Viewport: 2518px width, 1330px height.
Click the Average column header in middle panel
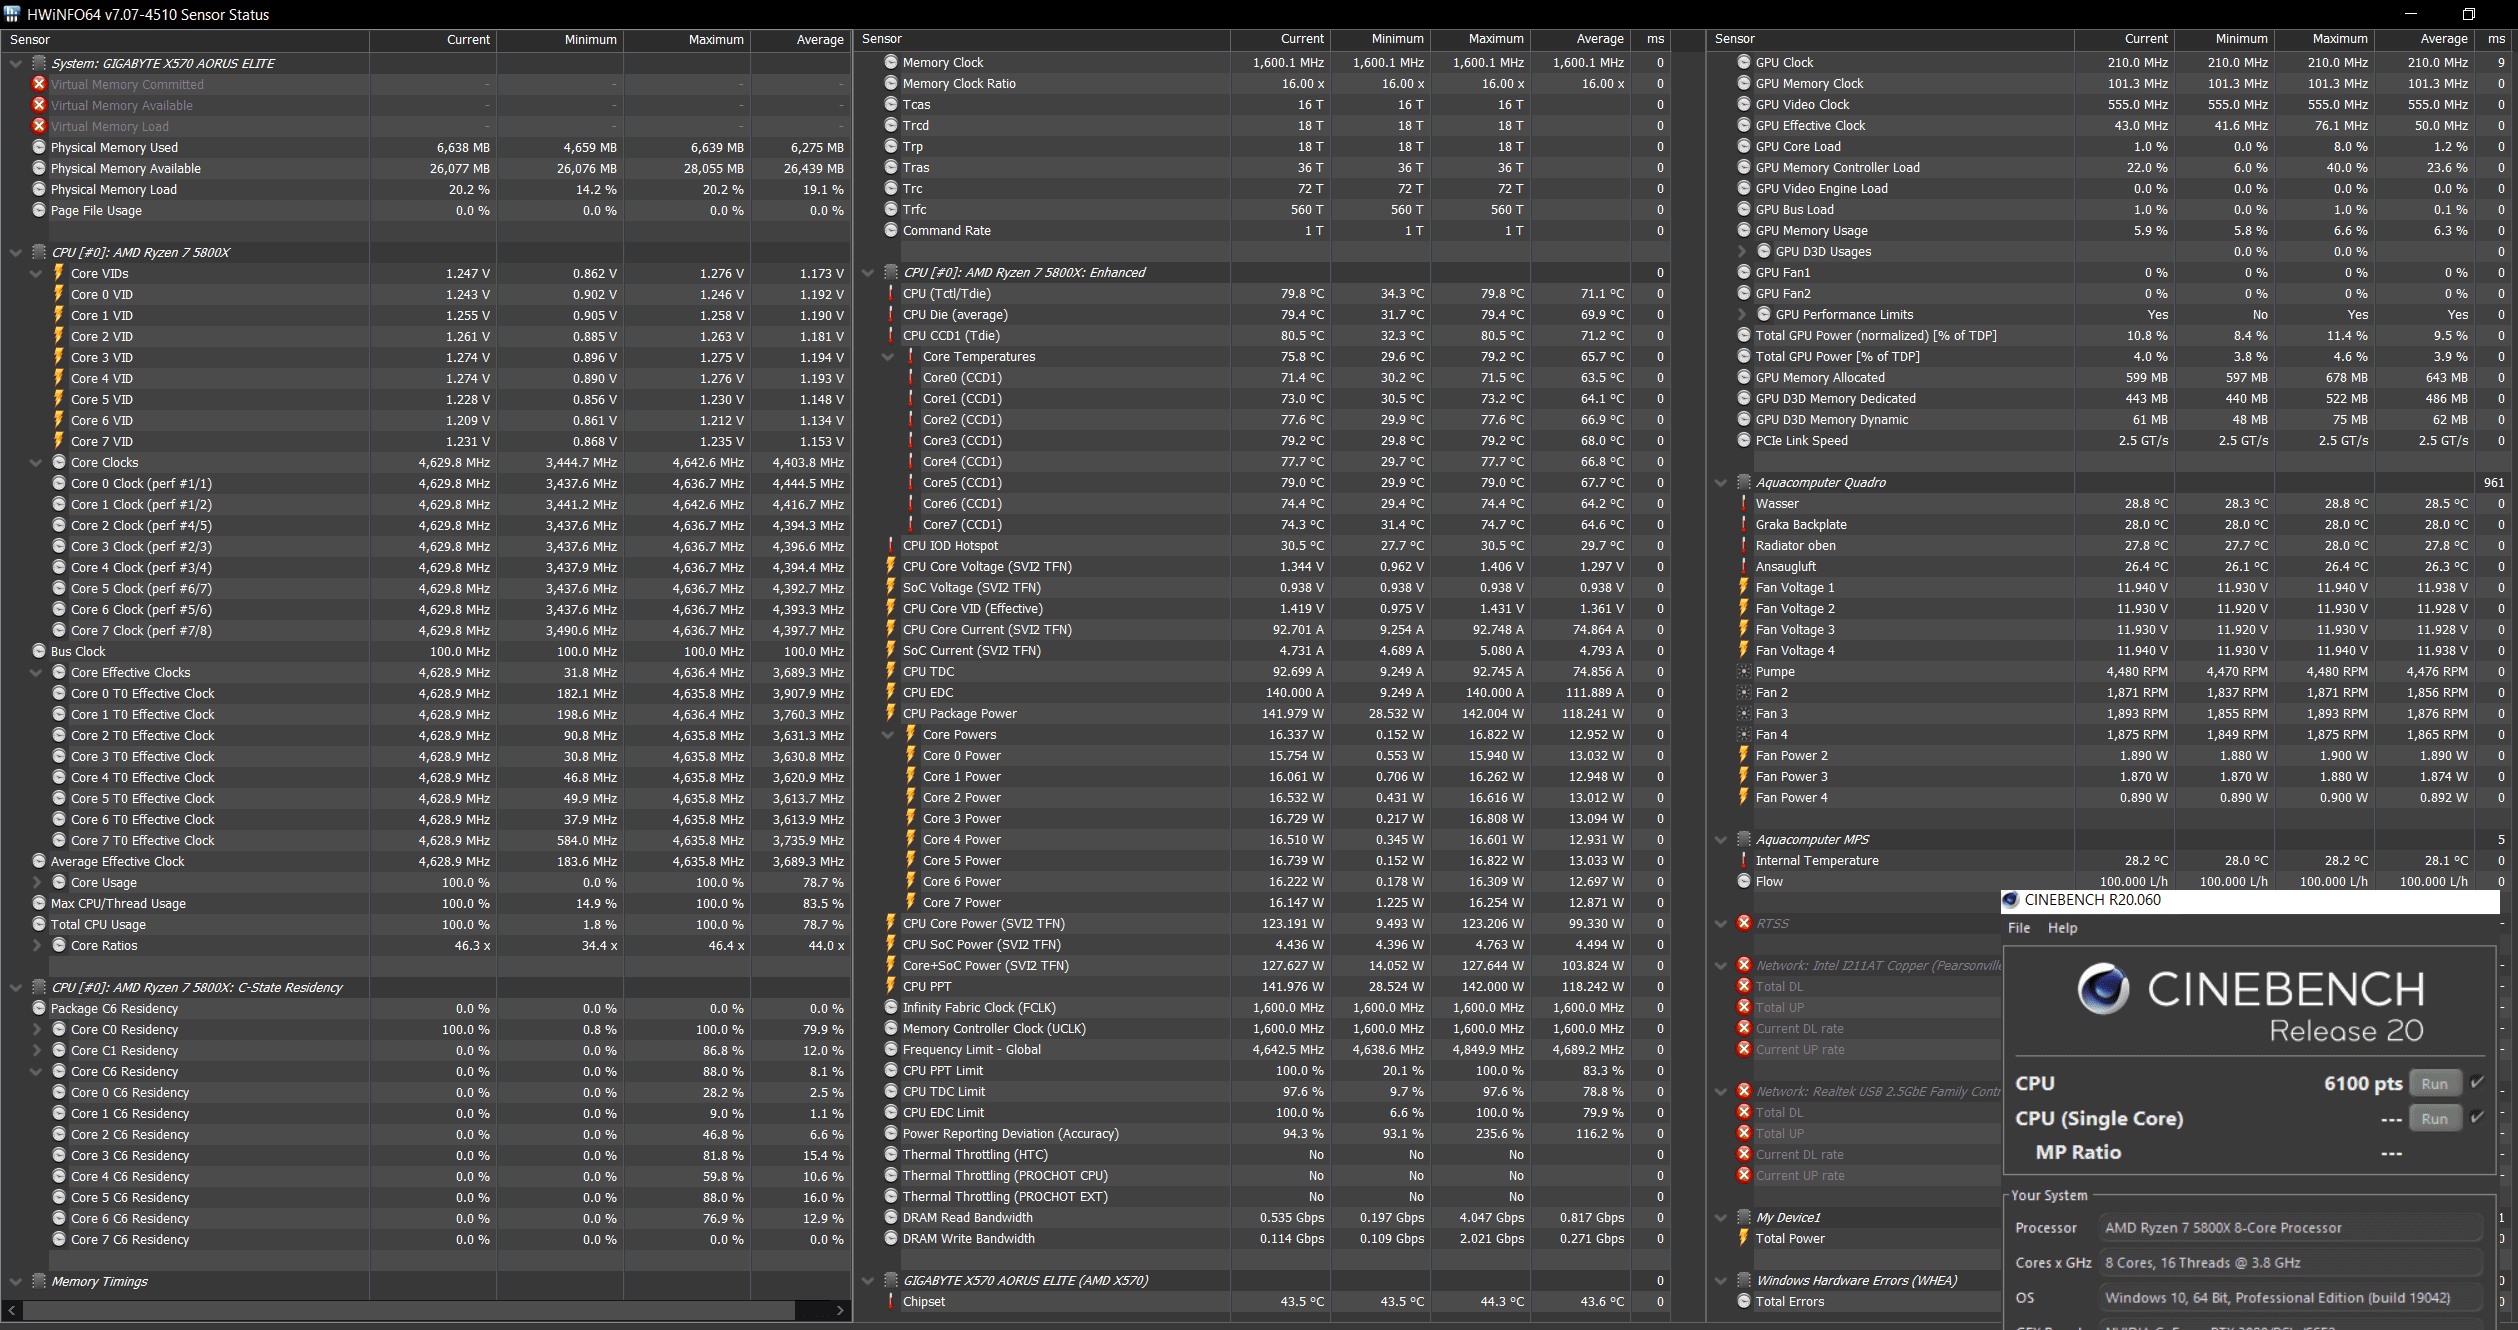[x=1580, y=39]
